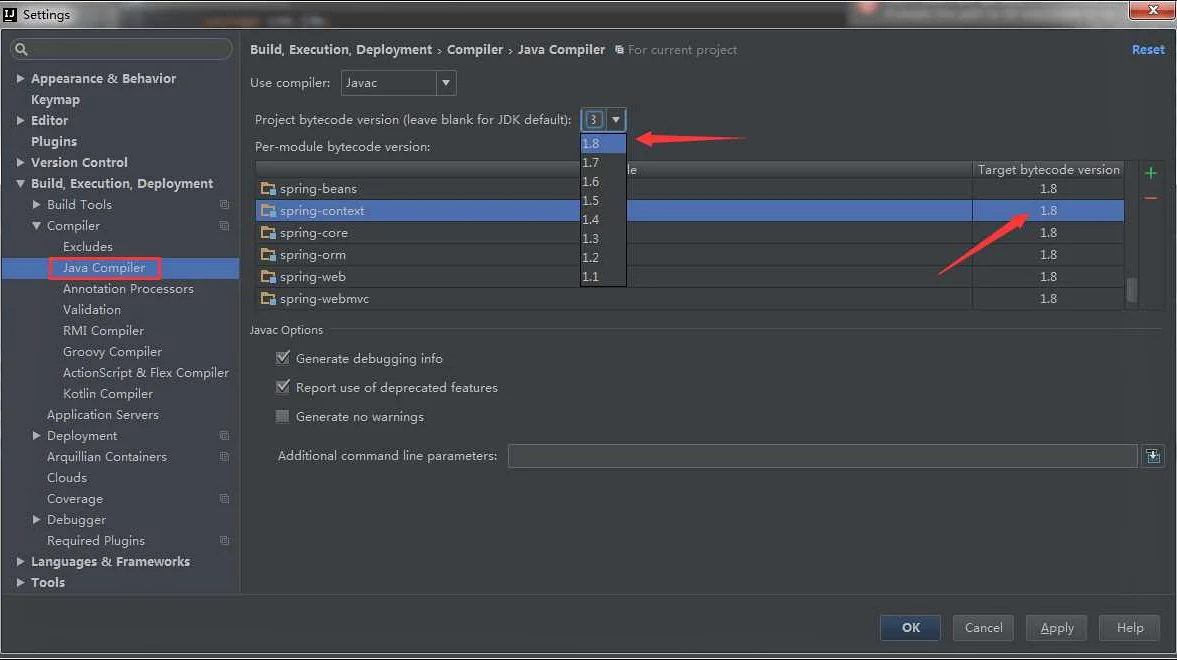The width and height of the screenshot is (1177, 660).
Task: Open Annotation Processors settings page
Action: (128, 288)
